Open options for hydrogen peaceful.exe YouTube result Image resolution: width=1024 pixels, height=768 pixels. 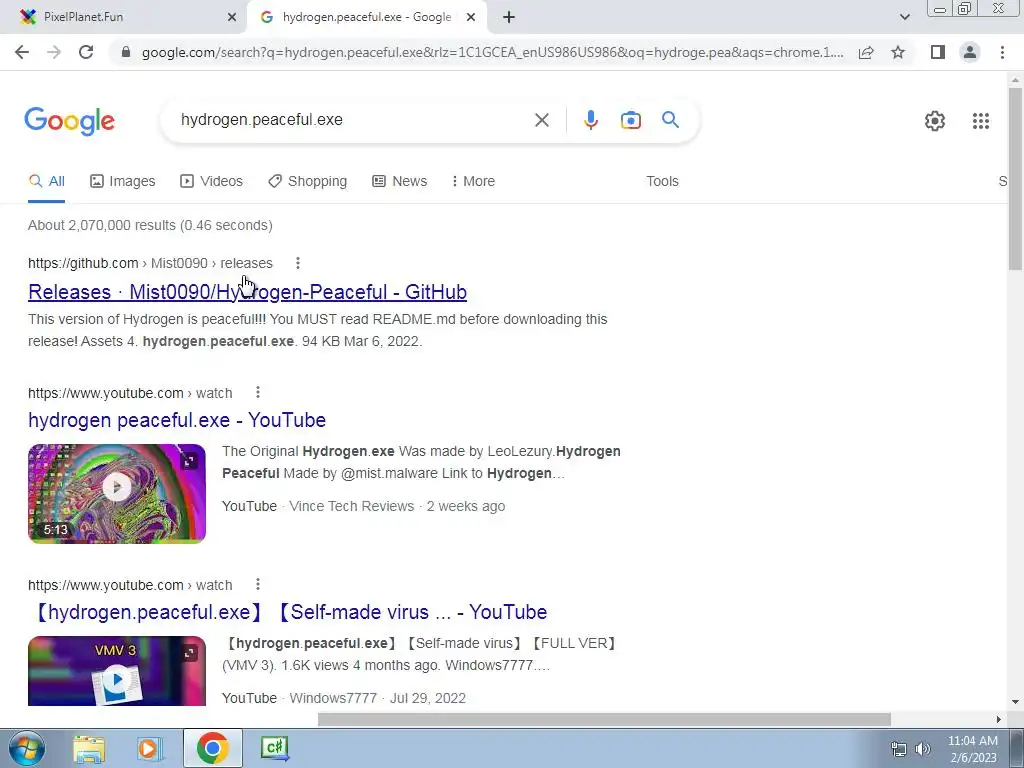point(258,392)
